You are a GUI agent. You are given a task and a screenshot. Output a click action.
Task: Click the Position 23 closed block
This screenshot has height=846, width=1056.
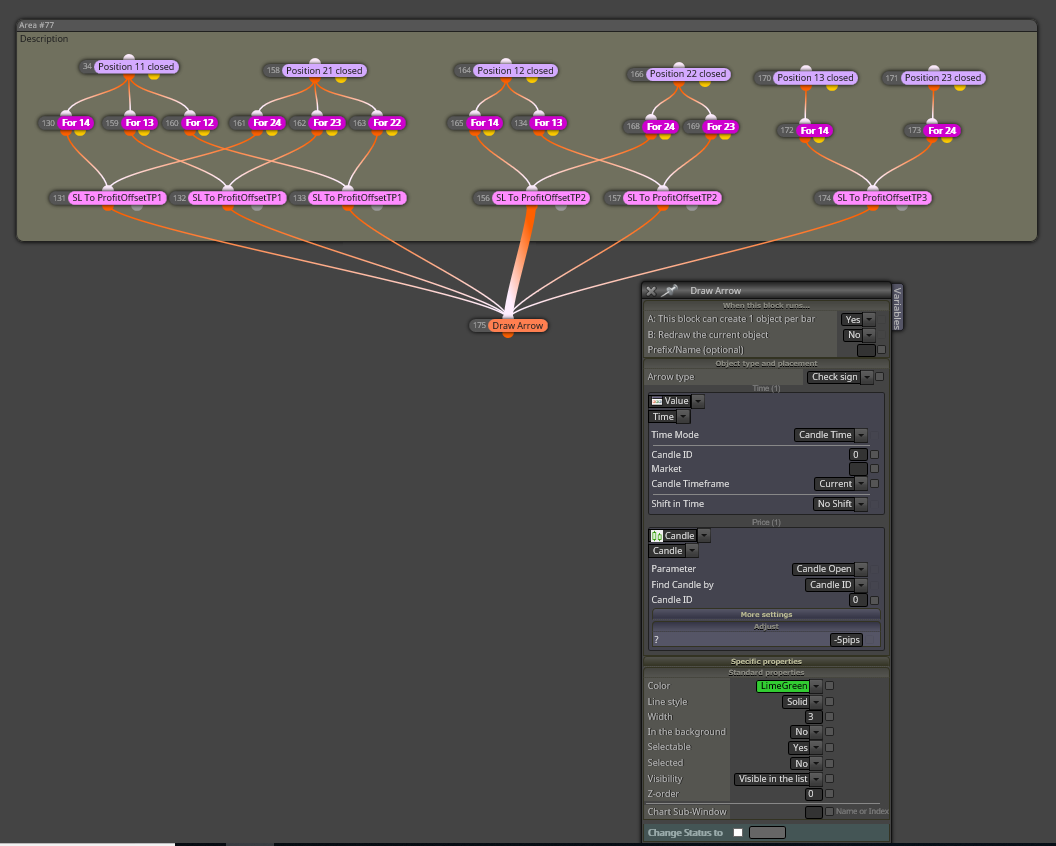tap(942, 77)
